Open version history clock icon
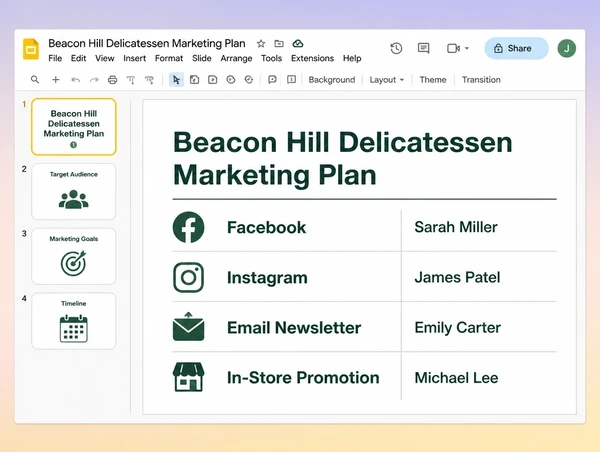The height and width of the screenshot is (452, 600). pos(396,48)
